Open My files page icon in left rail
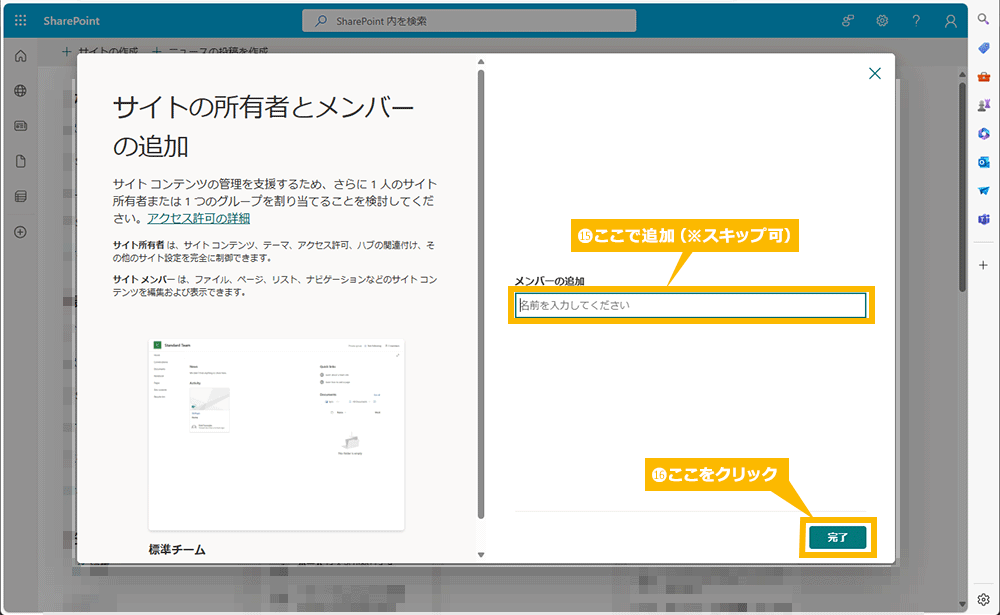Screen dimensions: 1000x615 click(x=20, y=161)
